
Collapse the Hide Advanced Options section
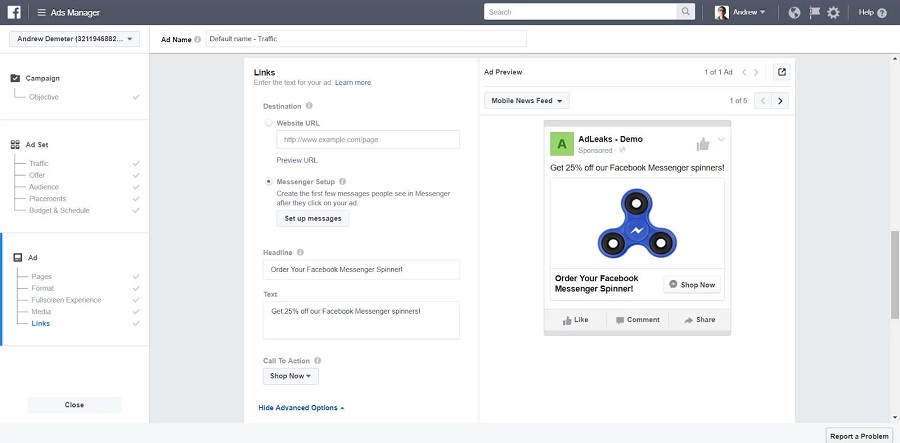tap(301, 408)
